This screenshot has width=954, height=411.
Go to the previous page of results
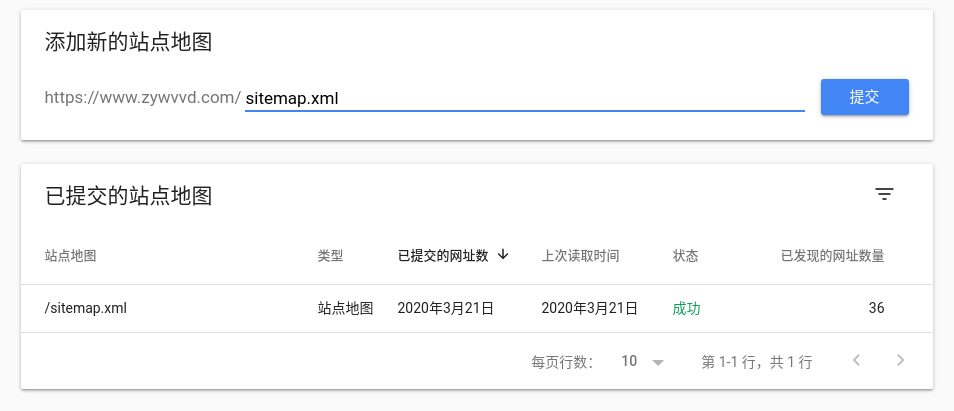click(856, 361)
